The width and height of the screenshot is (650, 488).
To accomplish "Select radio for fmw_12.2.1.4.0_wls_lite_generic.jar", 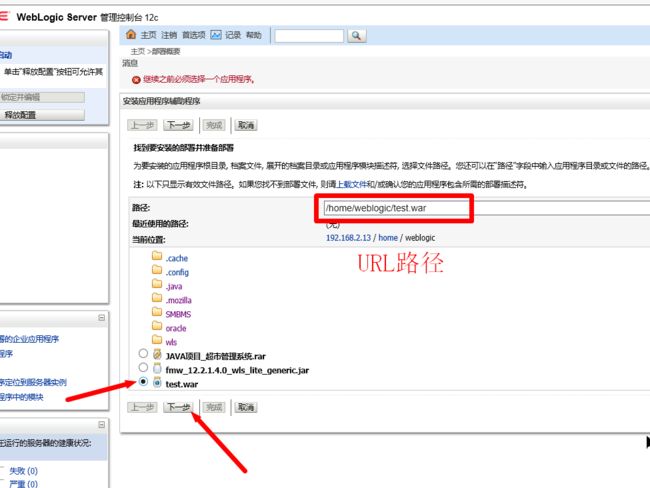I will tap(143, 367).
